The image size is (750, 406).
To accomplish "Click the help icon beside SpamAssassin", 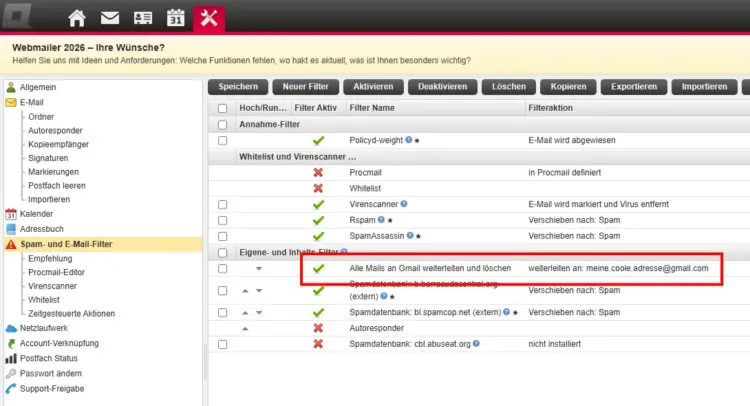I will 410,236.
